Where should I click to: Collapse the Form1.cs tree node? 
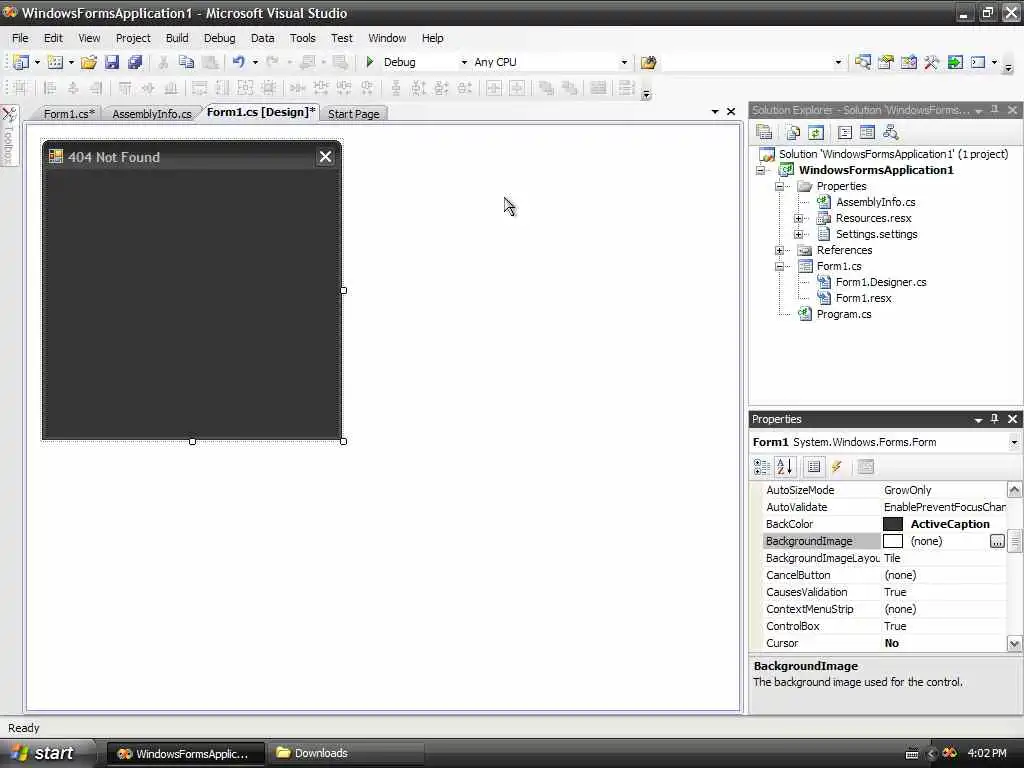[779, 266]
